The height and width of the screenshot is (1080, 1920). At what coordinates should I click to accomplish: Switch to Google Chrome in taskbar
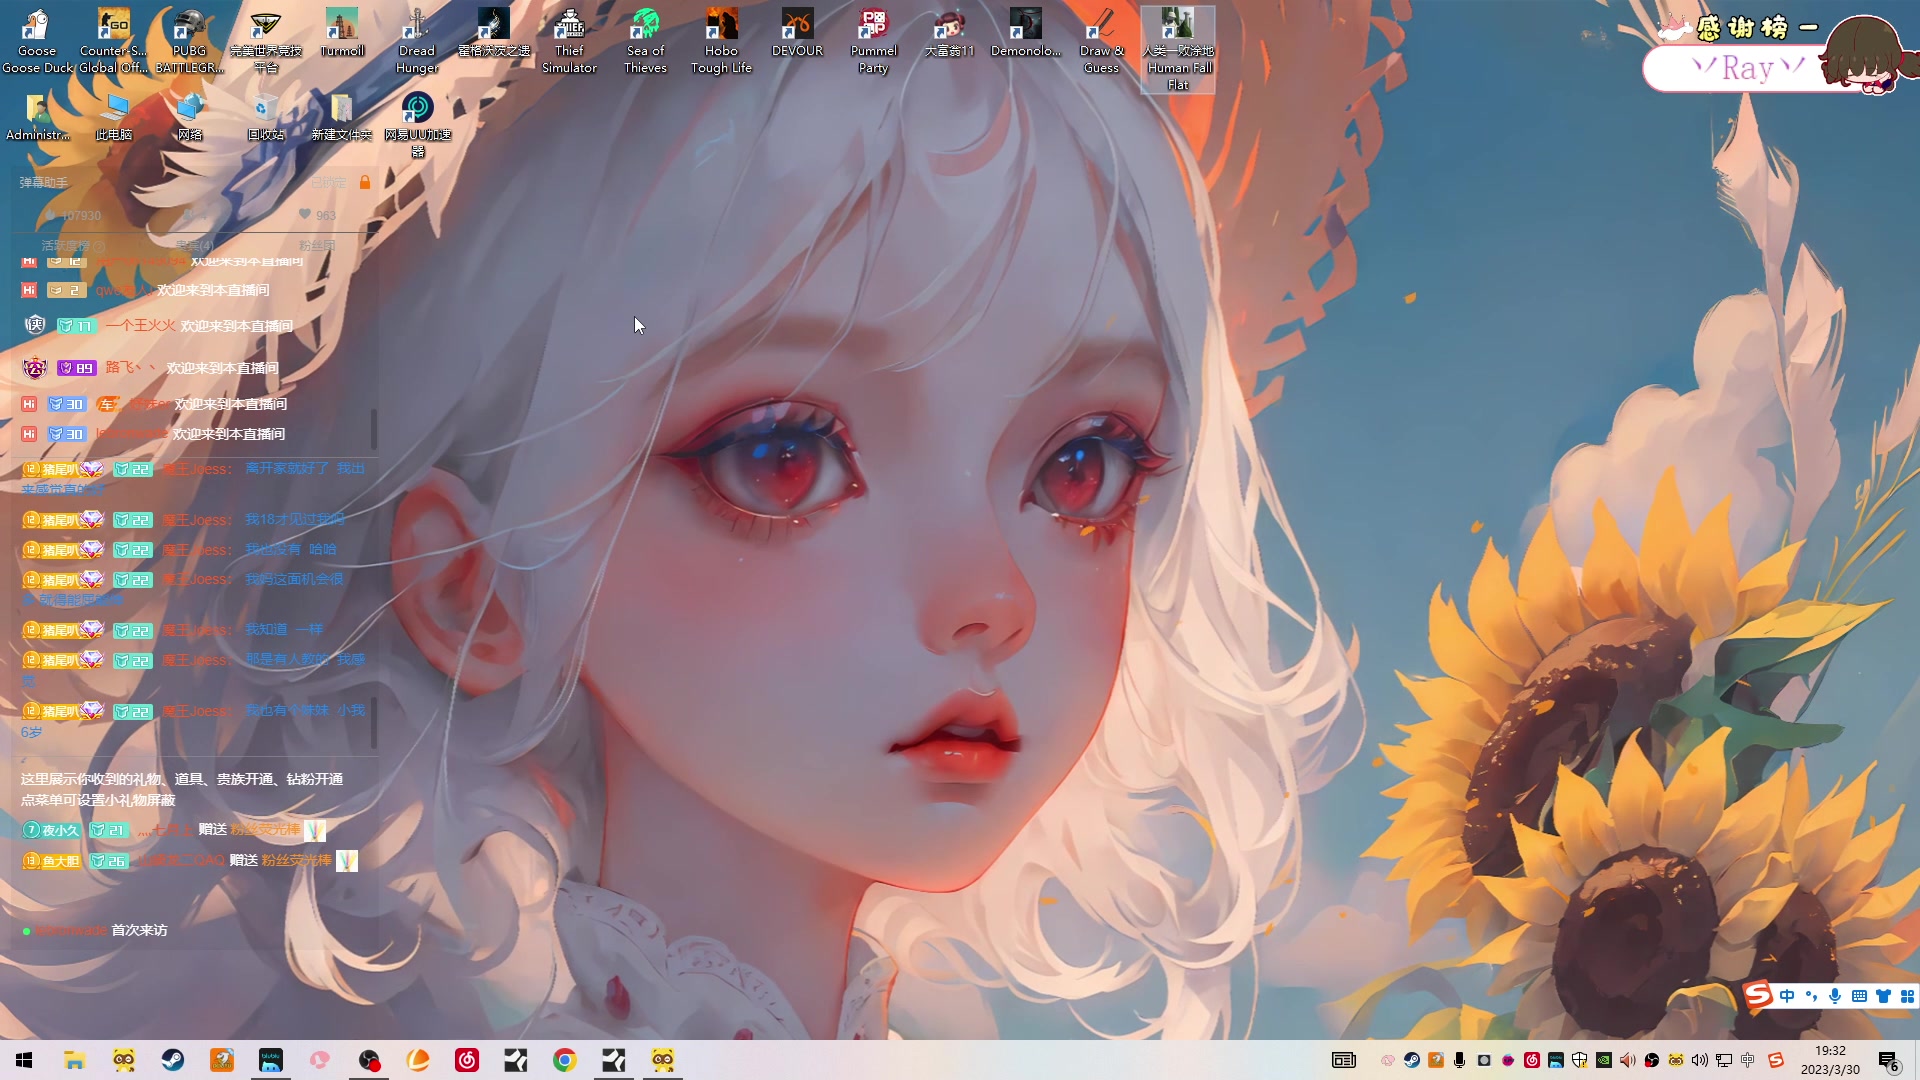click(565, 1060)
